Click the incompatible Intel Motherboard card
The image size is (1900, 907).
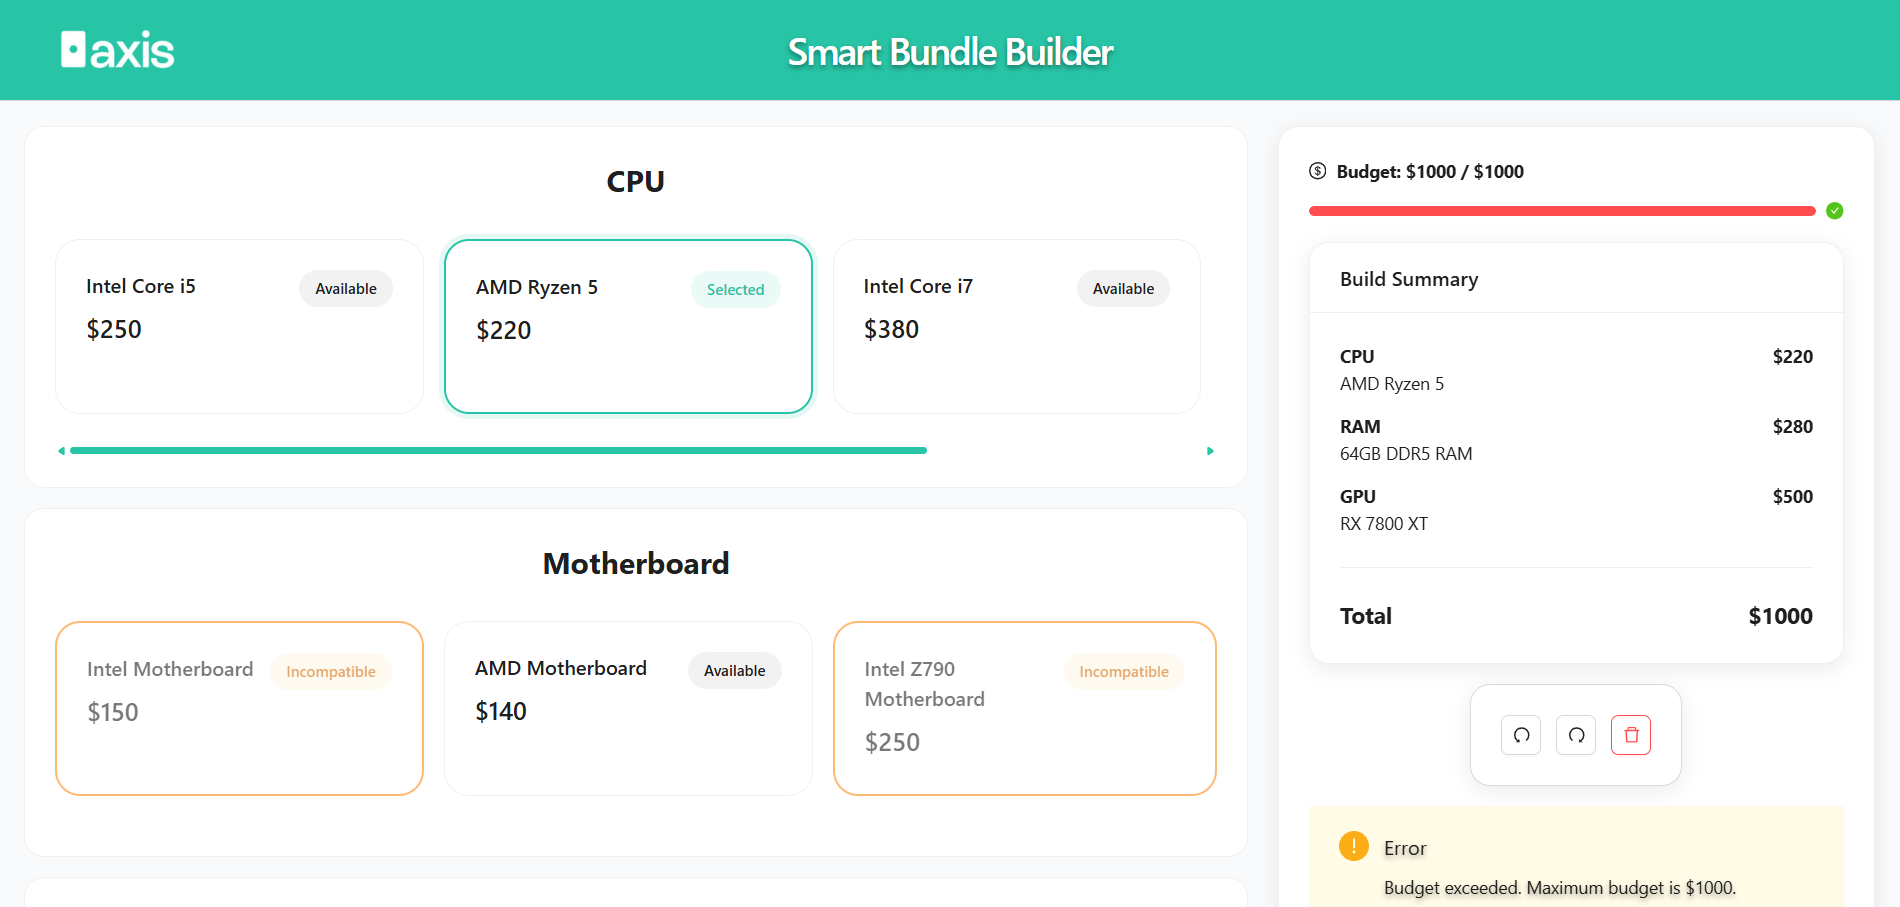coord(239,708)
